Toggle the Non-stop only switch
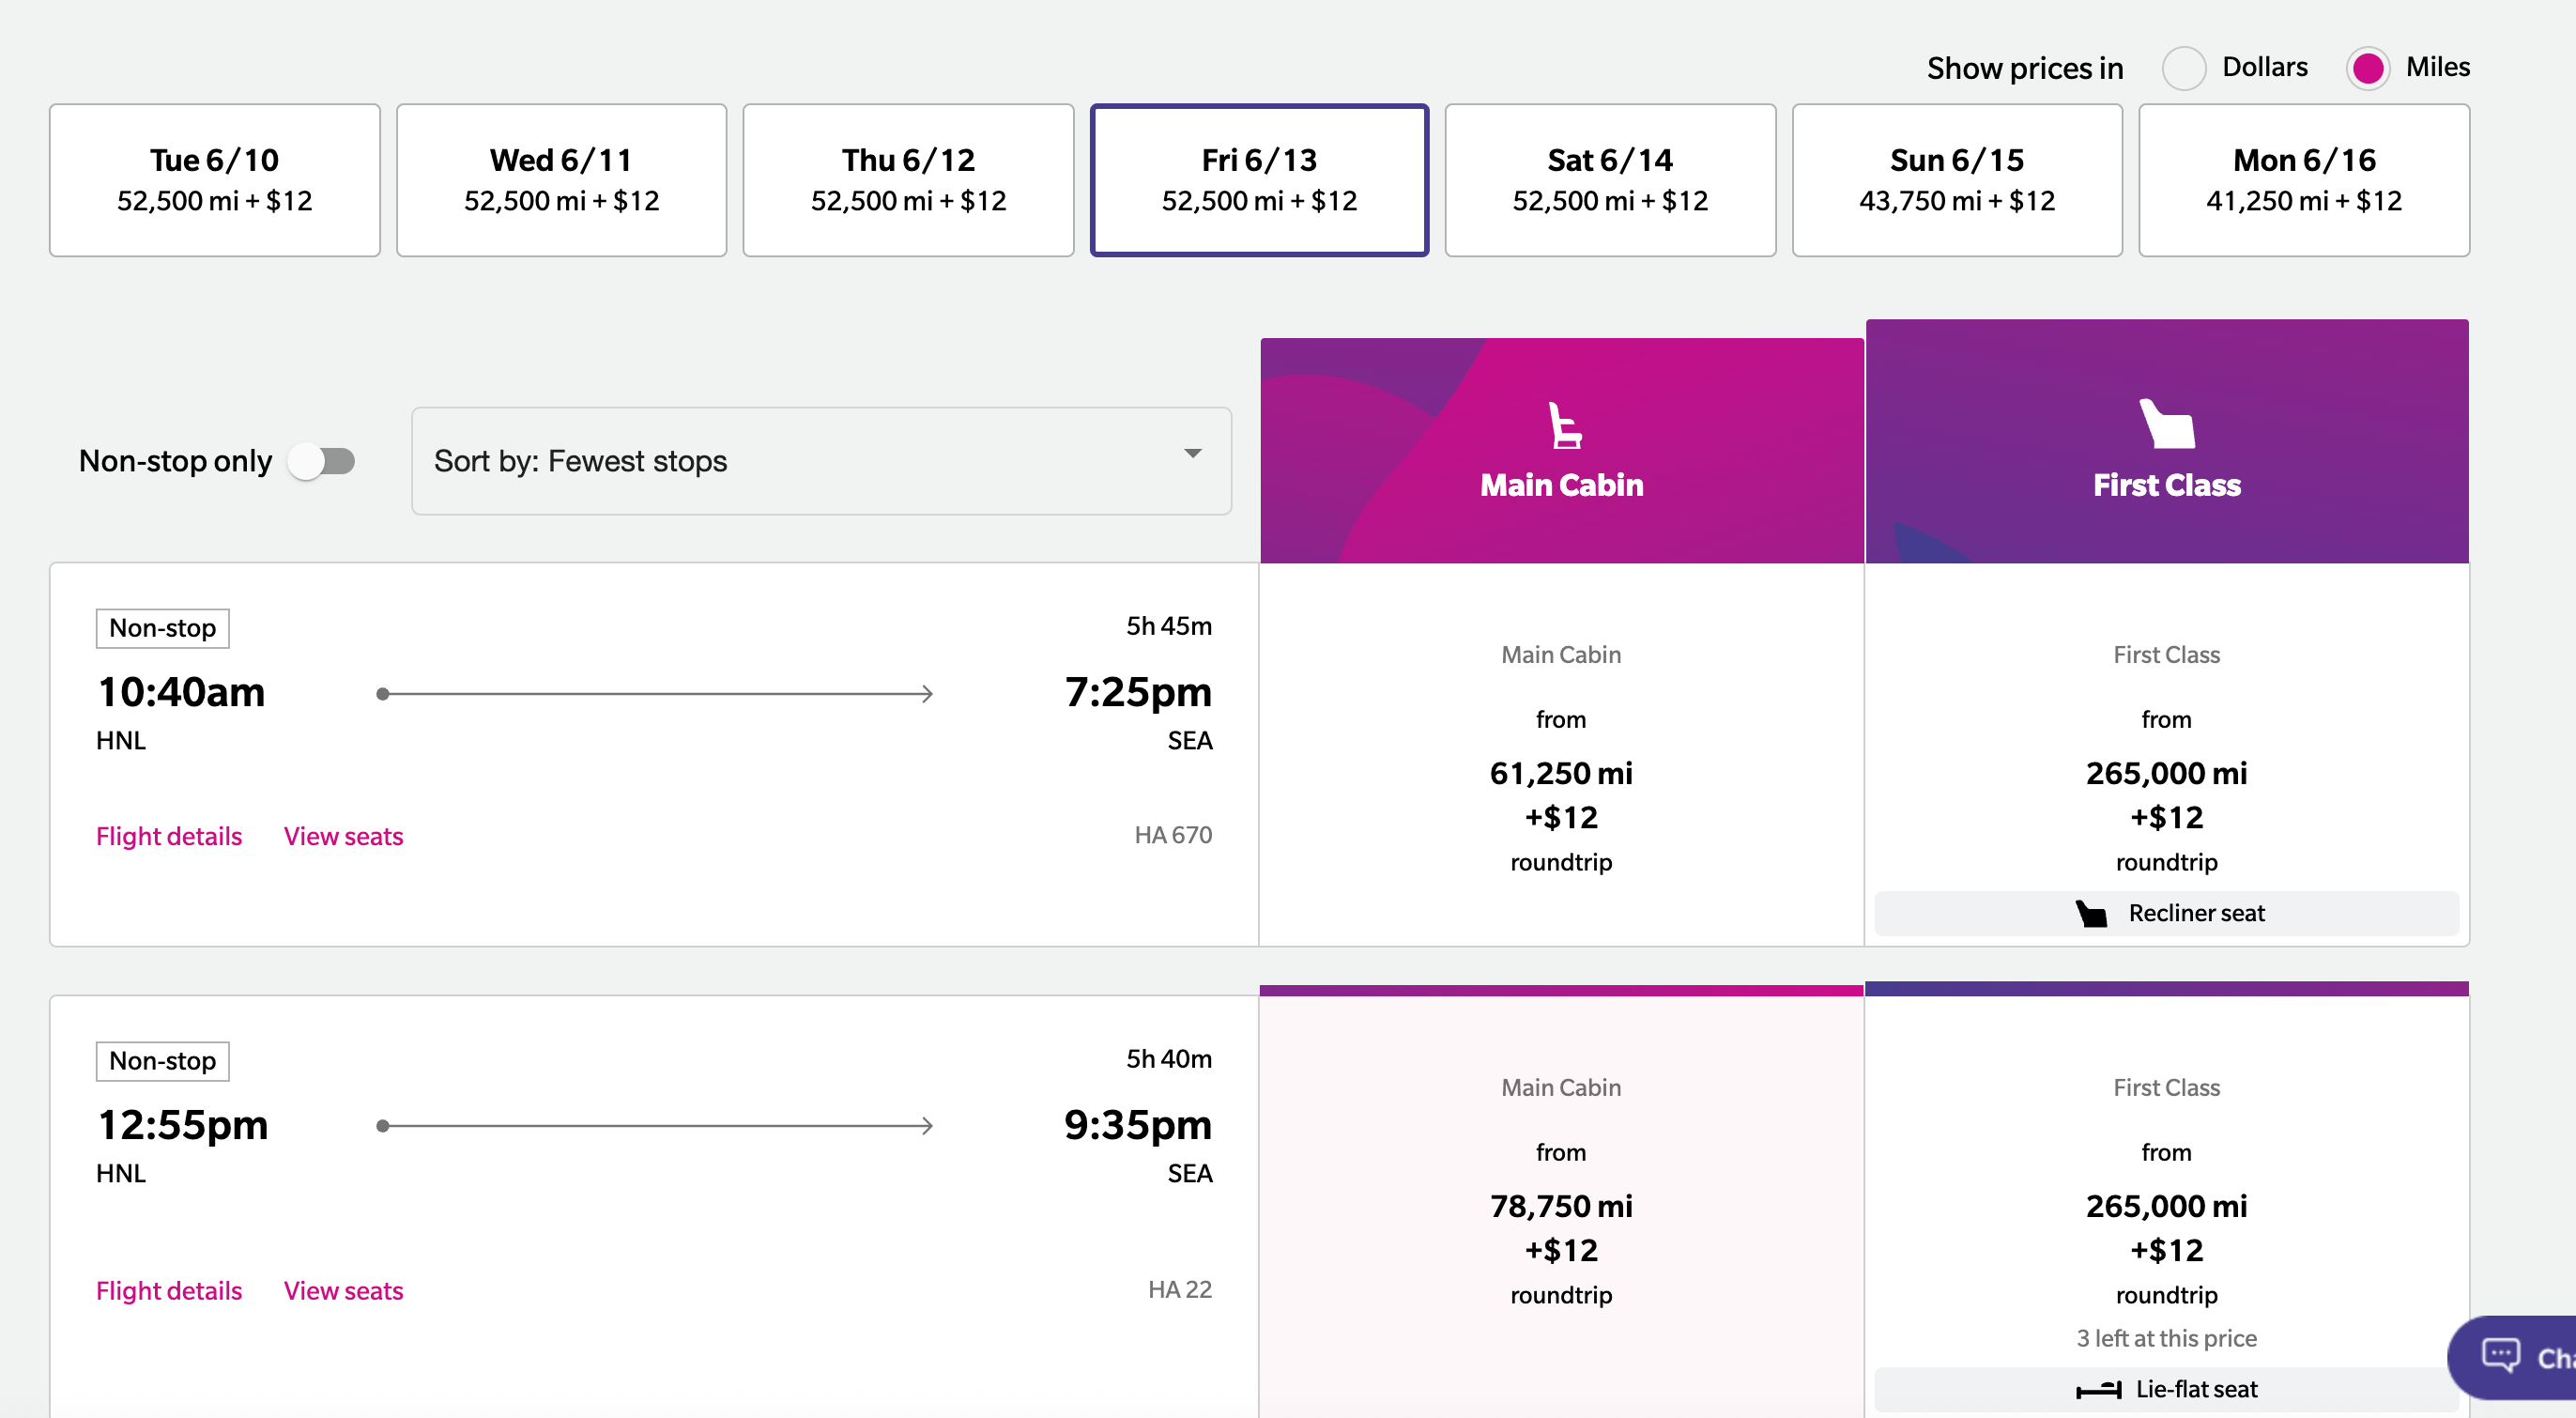The height and width of the screenshot is (1418, 2576). pos(322,461)
